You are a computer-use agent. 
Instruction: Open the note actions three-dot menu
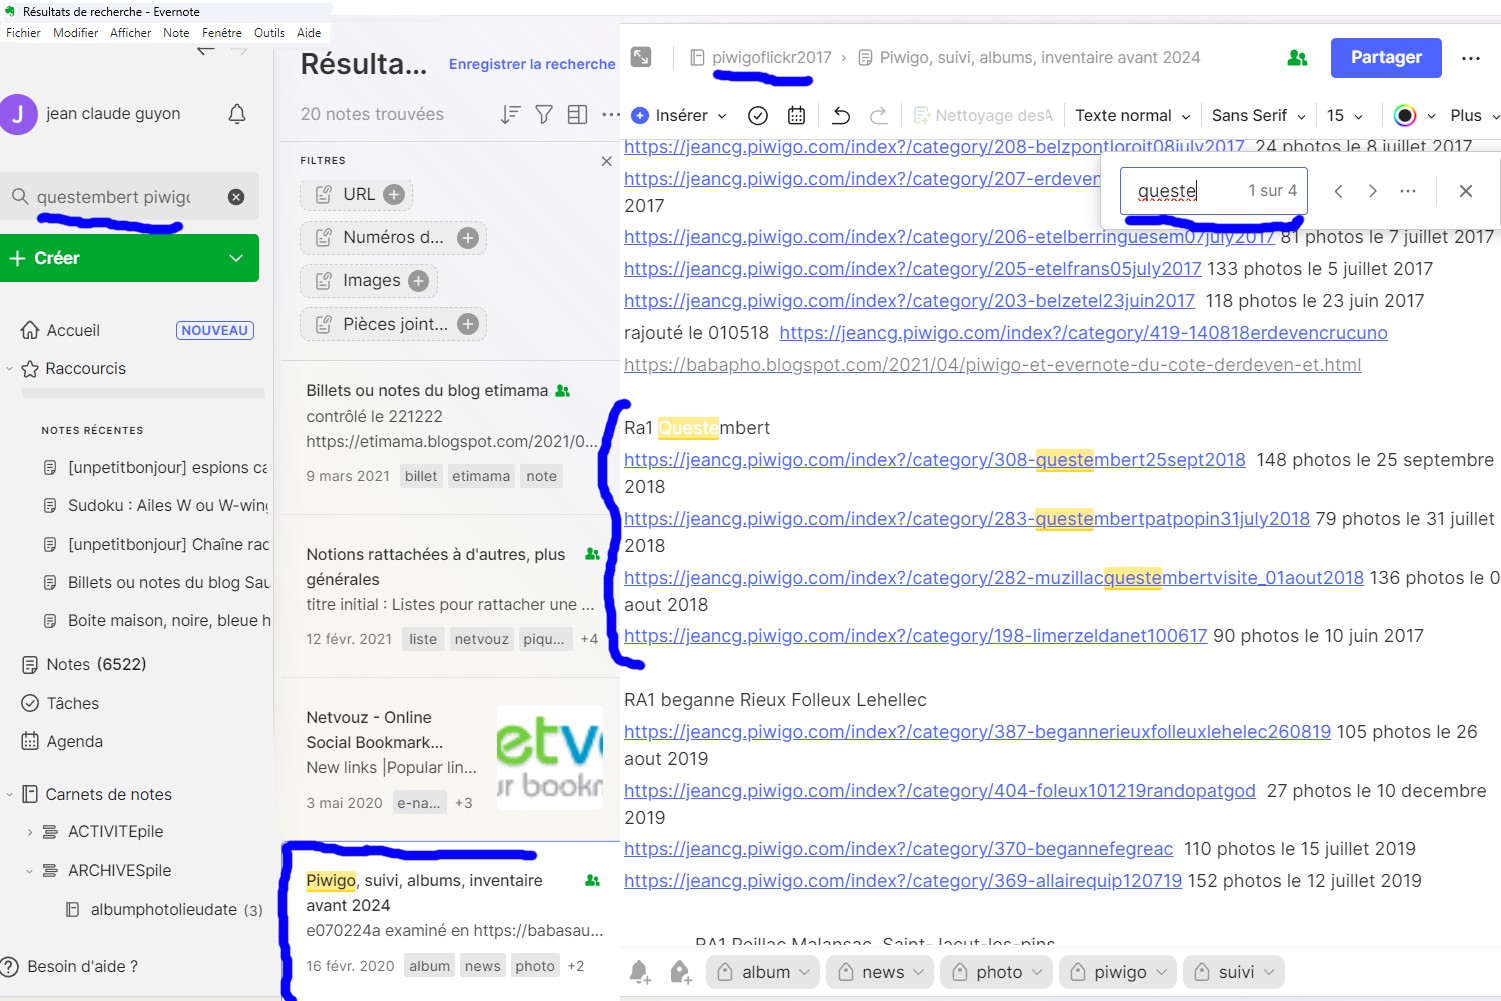point(1470,58)
